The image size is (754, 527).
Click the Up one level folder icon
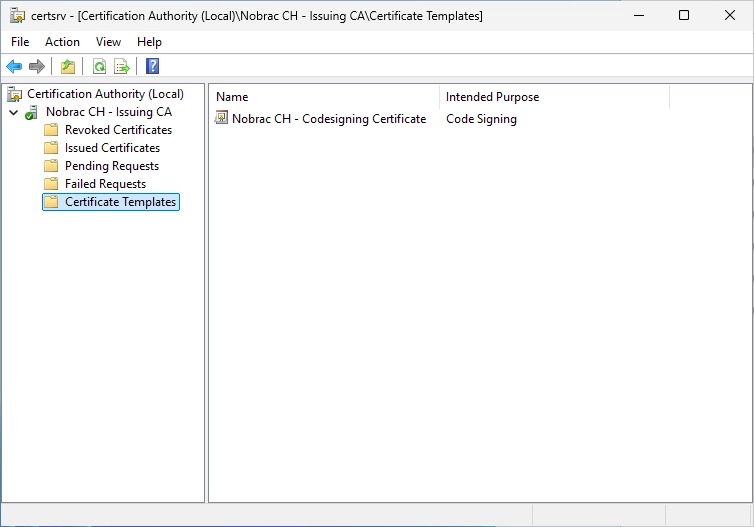(68, 66)
